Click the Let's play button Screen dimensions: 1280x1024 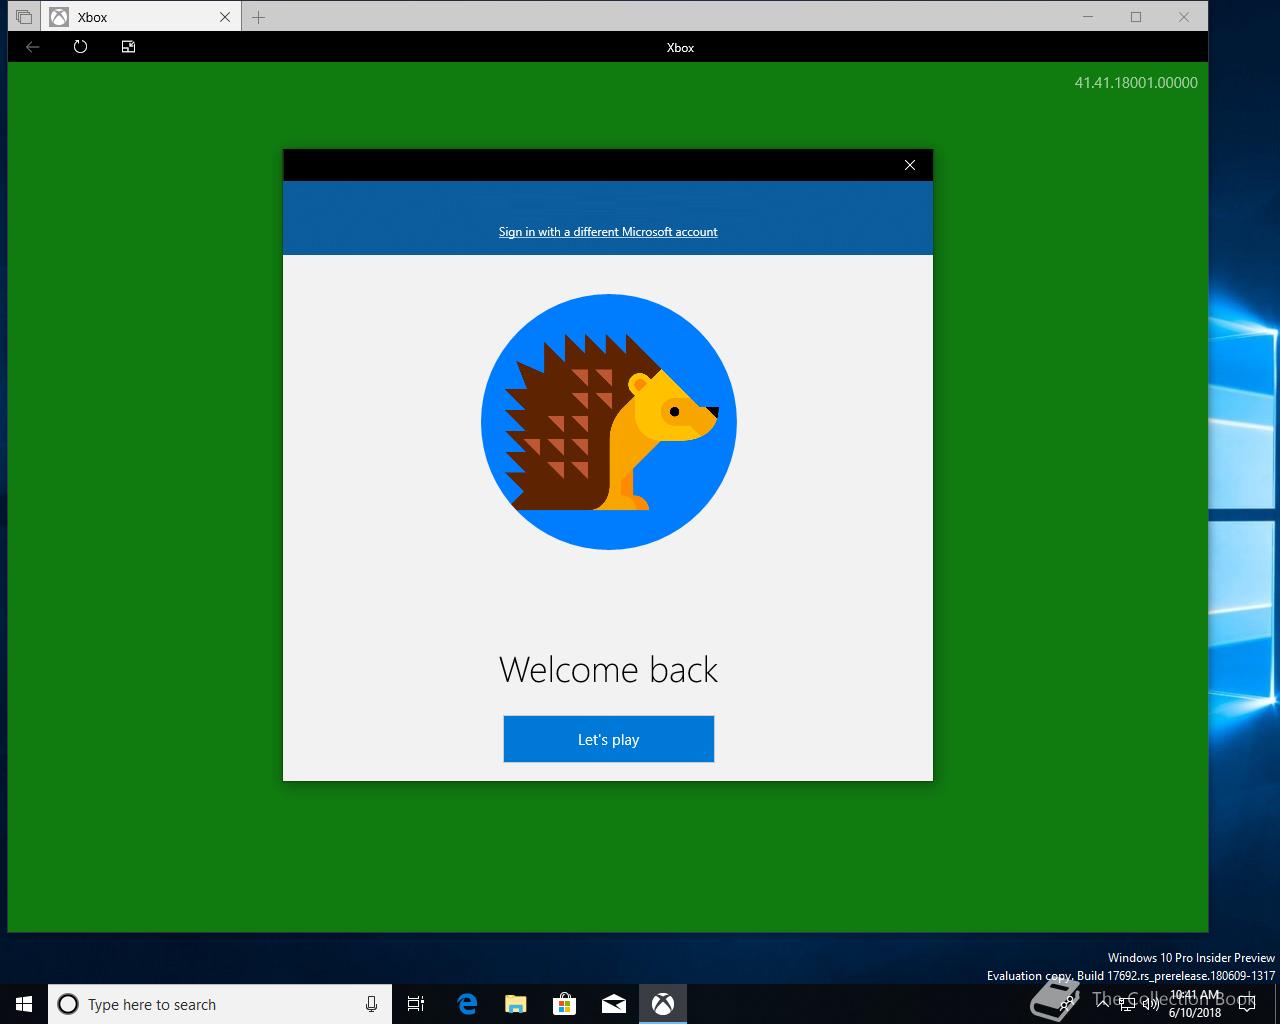(608, 739)
